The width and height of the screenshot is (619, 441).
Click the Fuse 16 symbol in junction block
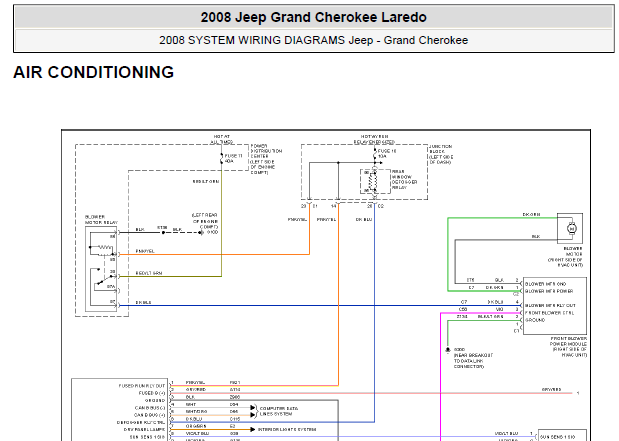tap(375, 154)
